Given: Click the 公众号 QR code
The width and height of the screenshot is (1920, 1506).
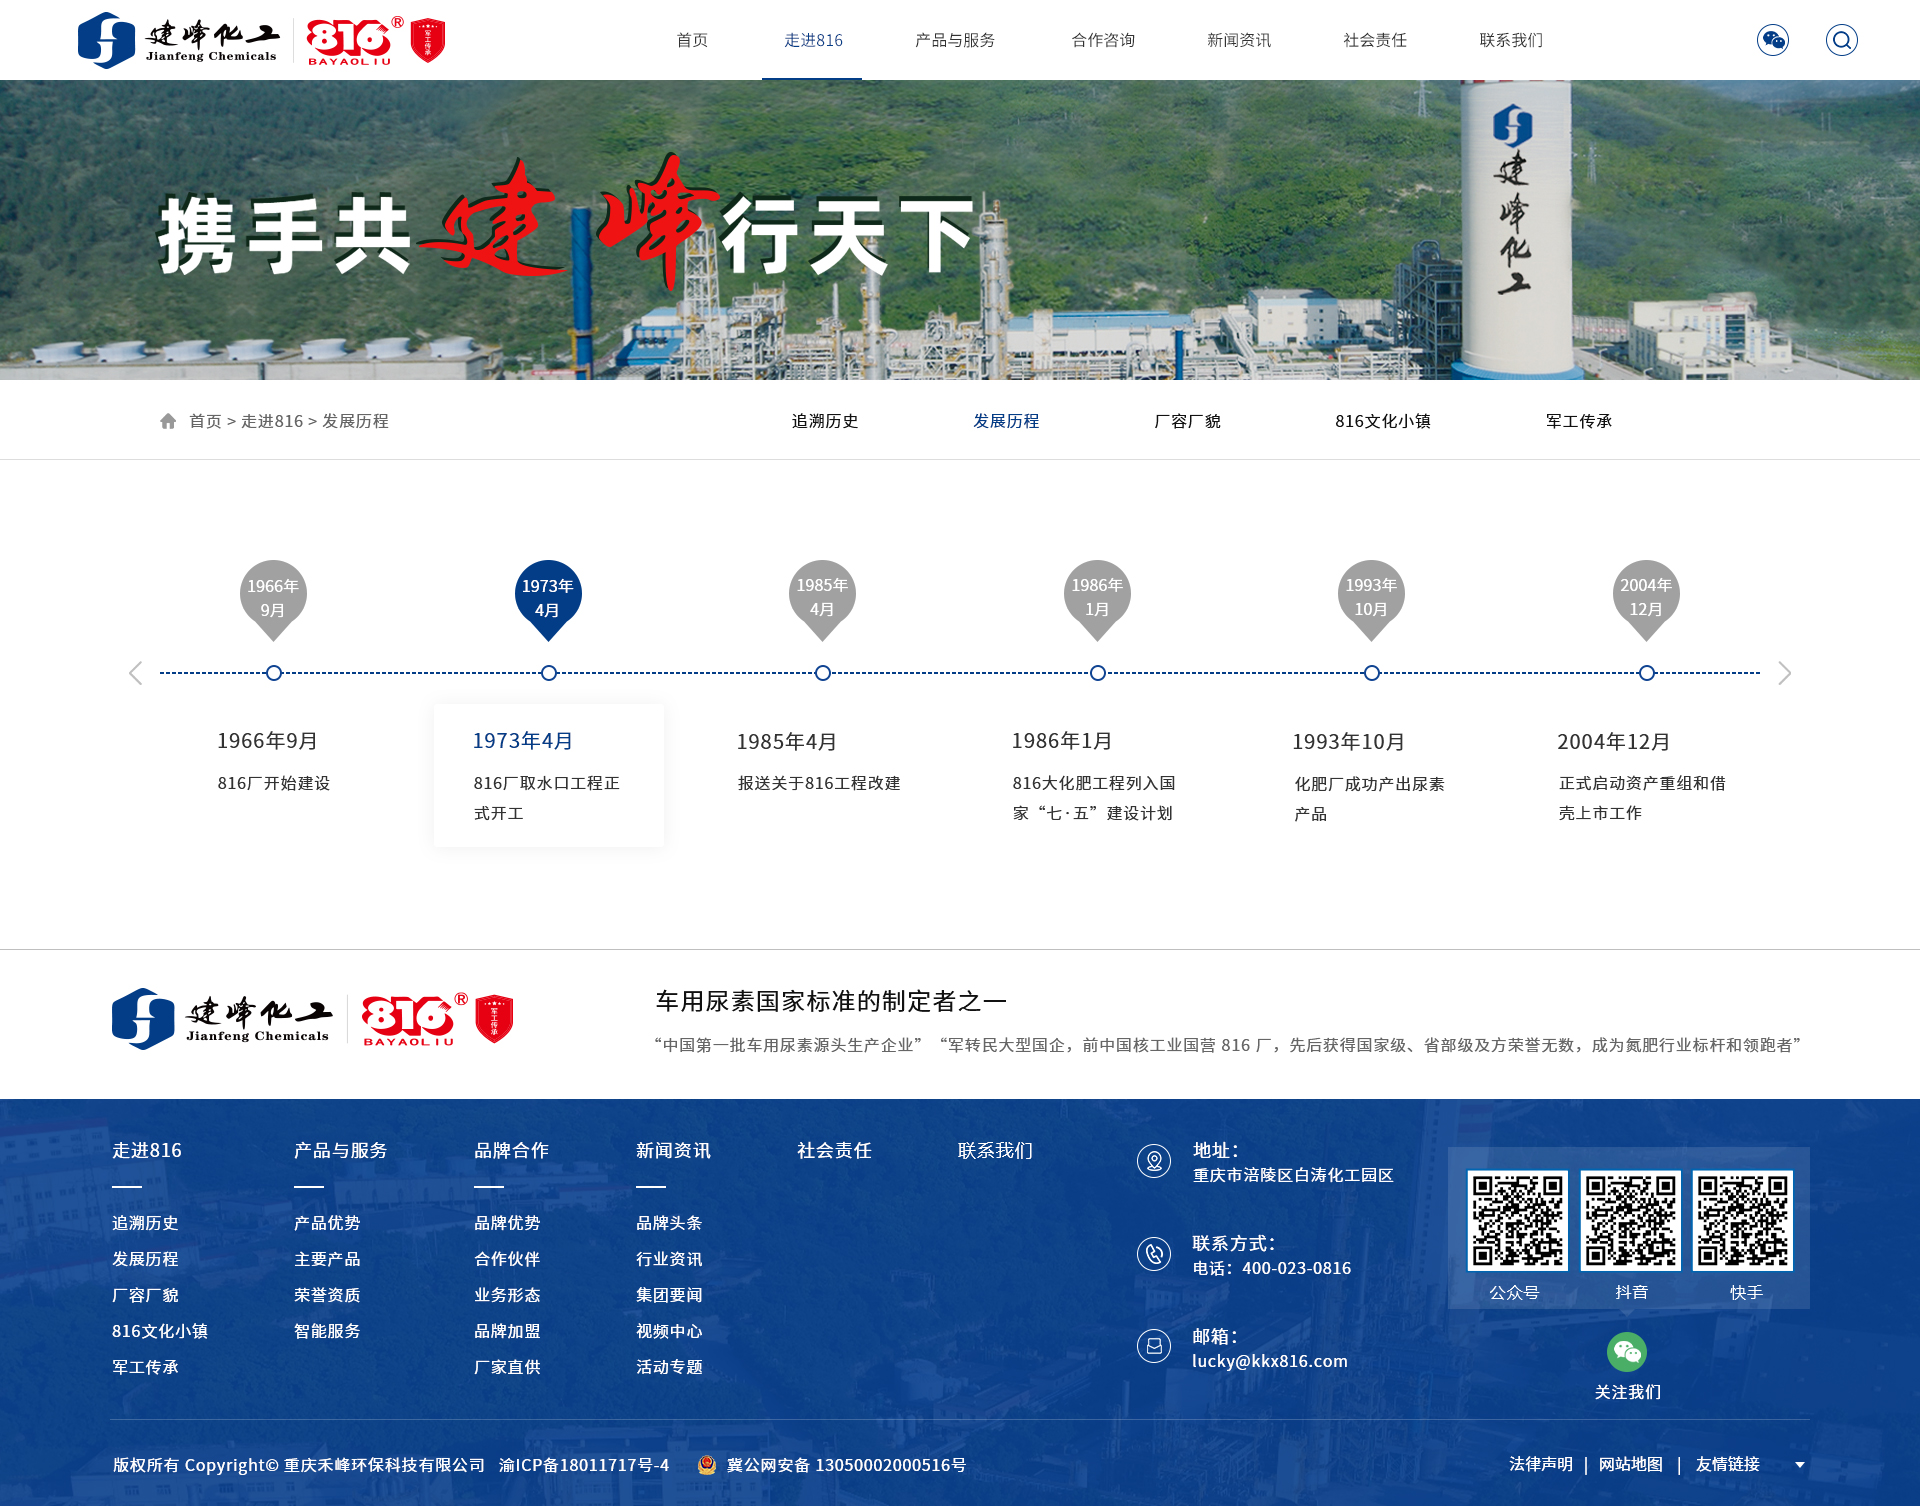Looking at the screenshot, I should click(x=1517, y=1221).
